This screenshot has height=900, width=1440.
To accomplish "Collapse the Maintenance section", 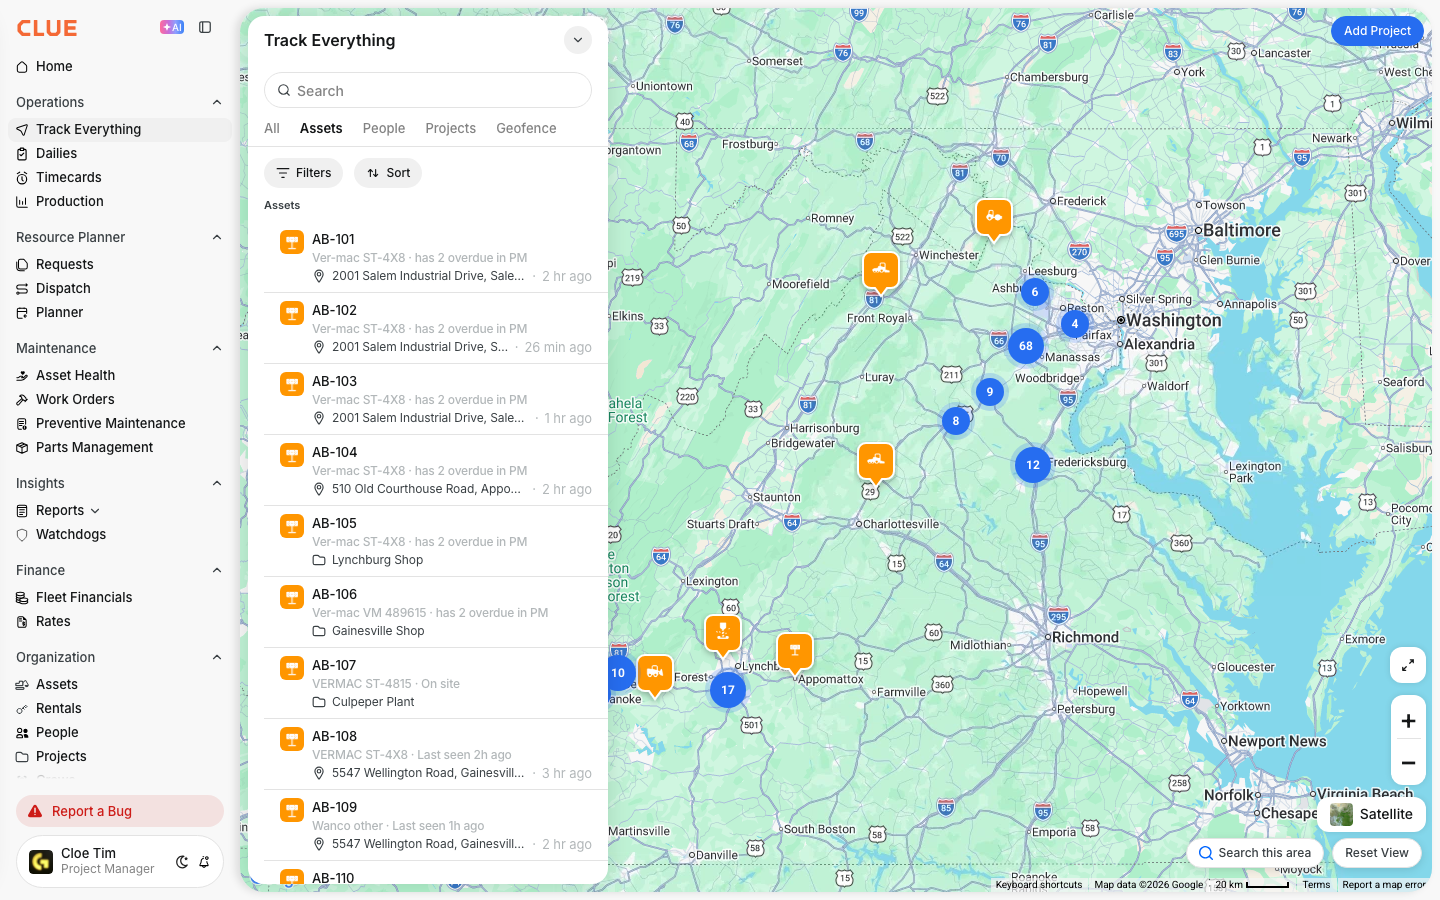I will tap(217, 348).
